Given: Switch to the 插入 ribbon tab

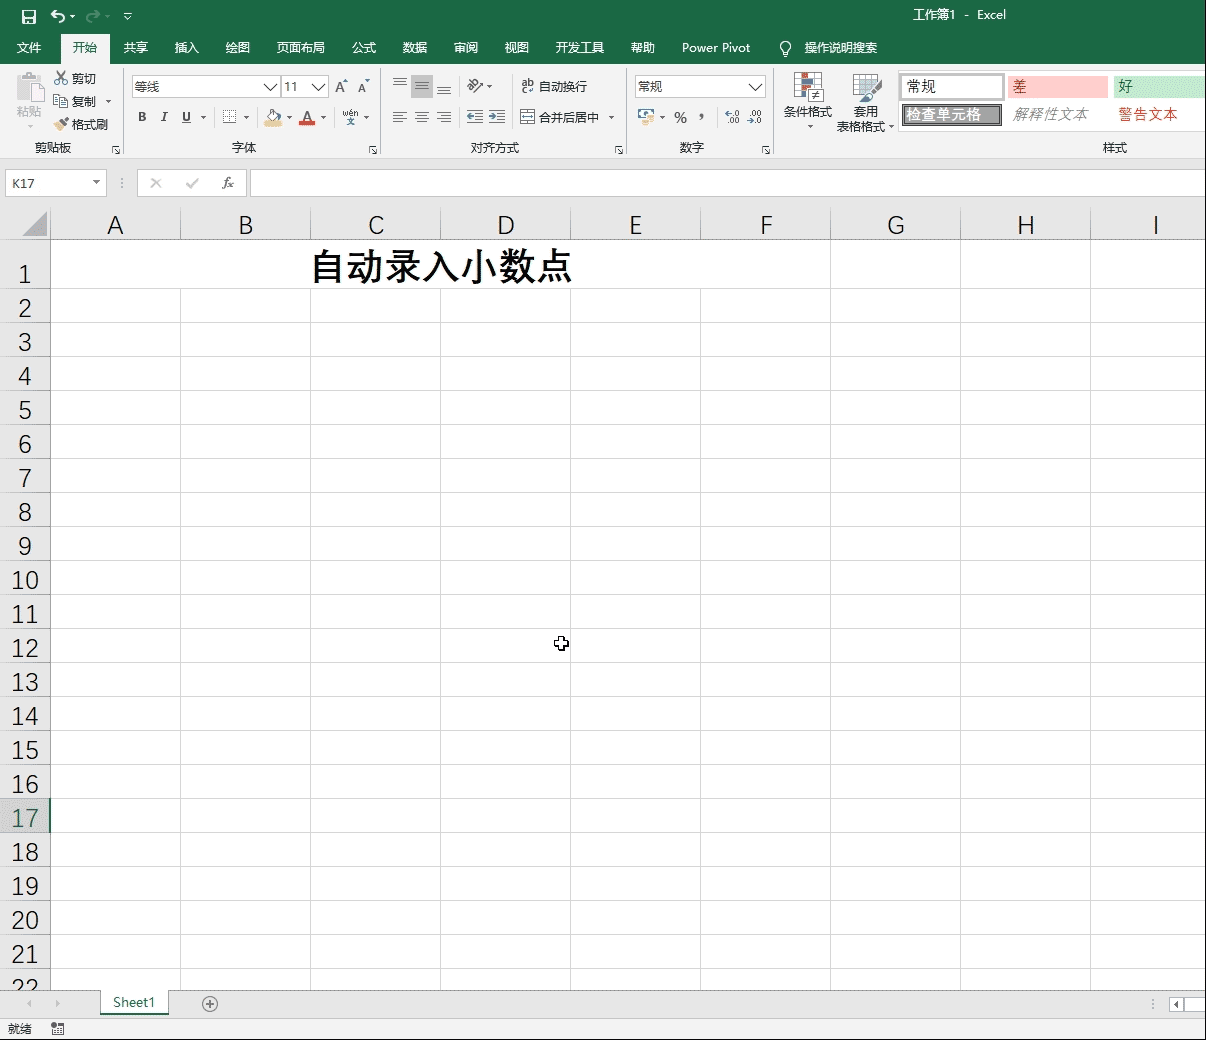Looking at the screenshot, I should coord(187,48).
